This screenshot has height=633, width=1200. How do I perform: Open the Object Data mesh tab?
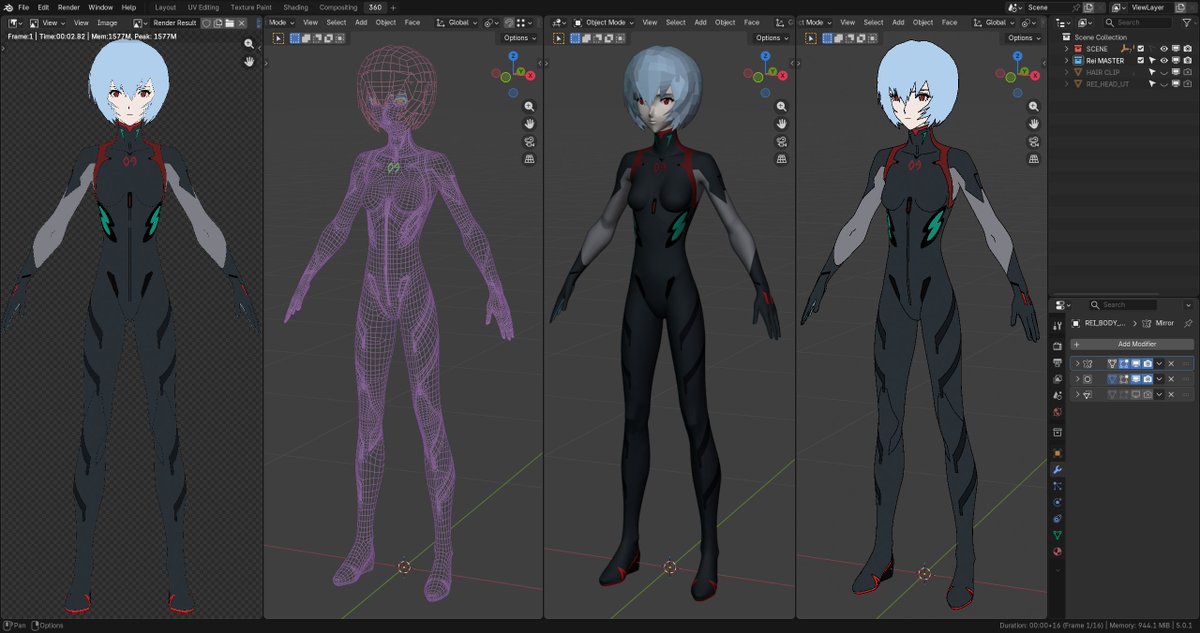tap(1057, 535)
